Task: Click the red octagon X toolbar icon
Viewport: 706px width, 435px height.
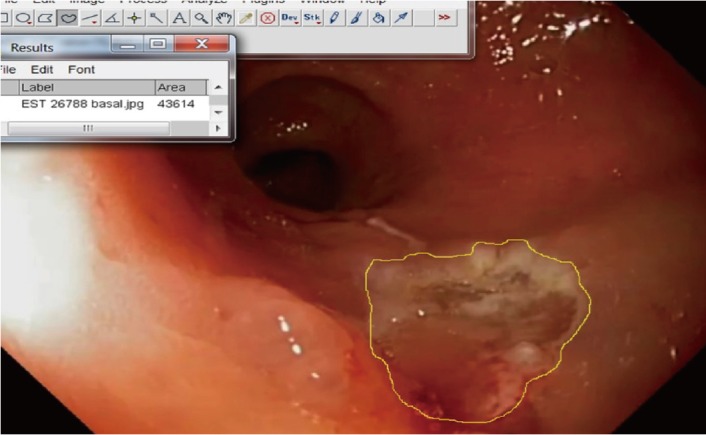Action: coord(268,18)
